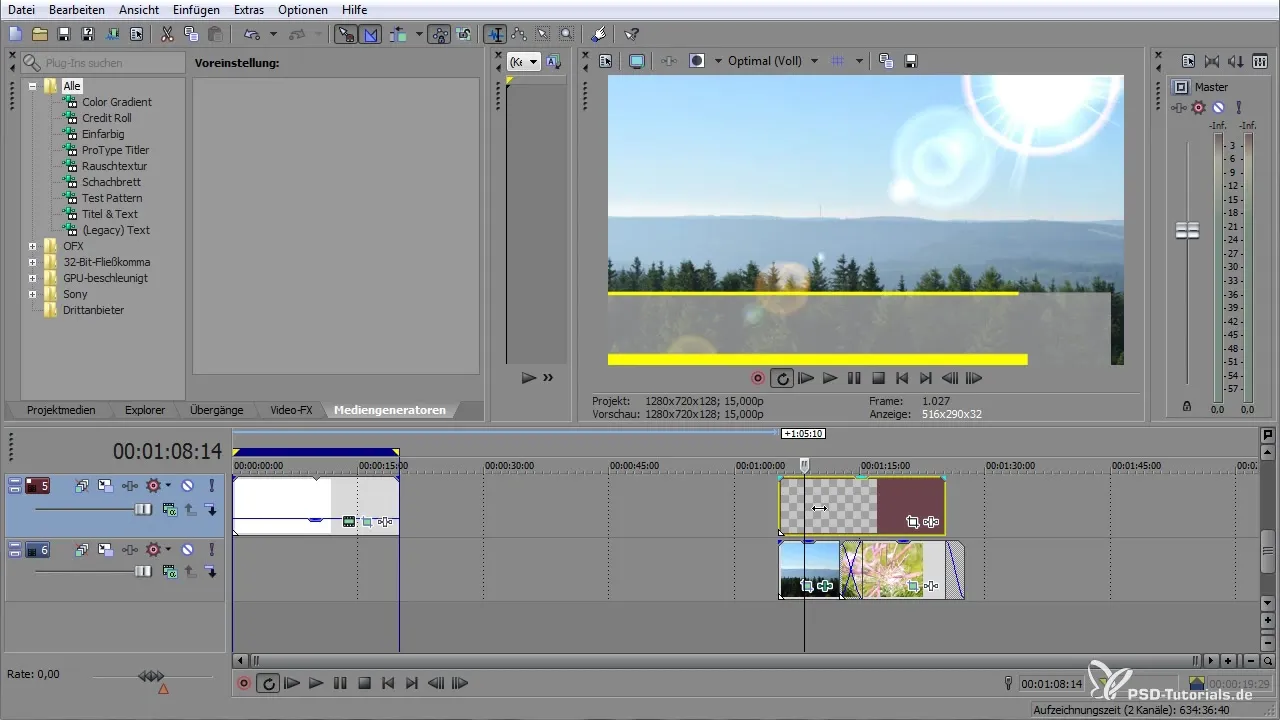
Task: Click the Copy icon in main toolbar
Action: pos(191,34)
